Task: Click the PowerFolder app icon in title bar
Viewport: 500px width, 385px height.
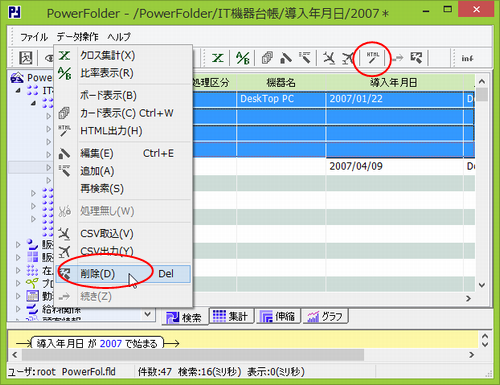Action: pos(14,12)
